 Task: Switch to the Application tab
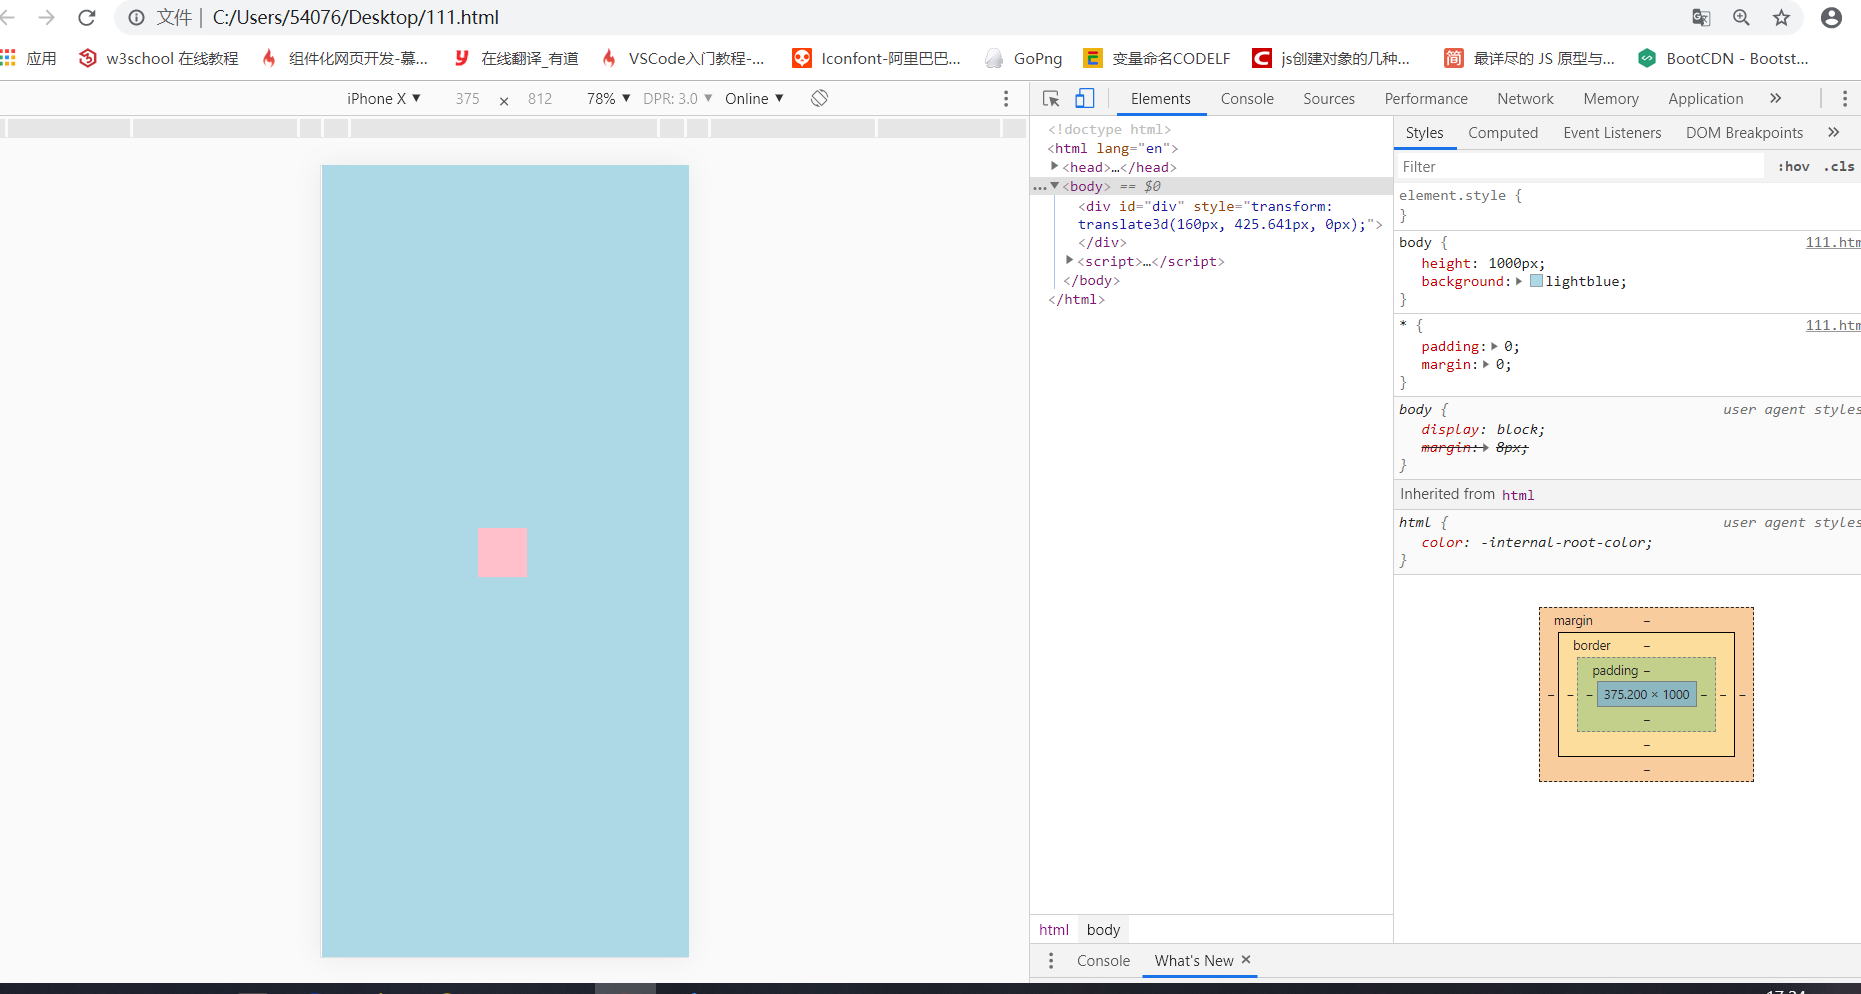point(1706,99)
